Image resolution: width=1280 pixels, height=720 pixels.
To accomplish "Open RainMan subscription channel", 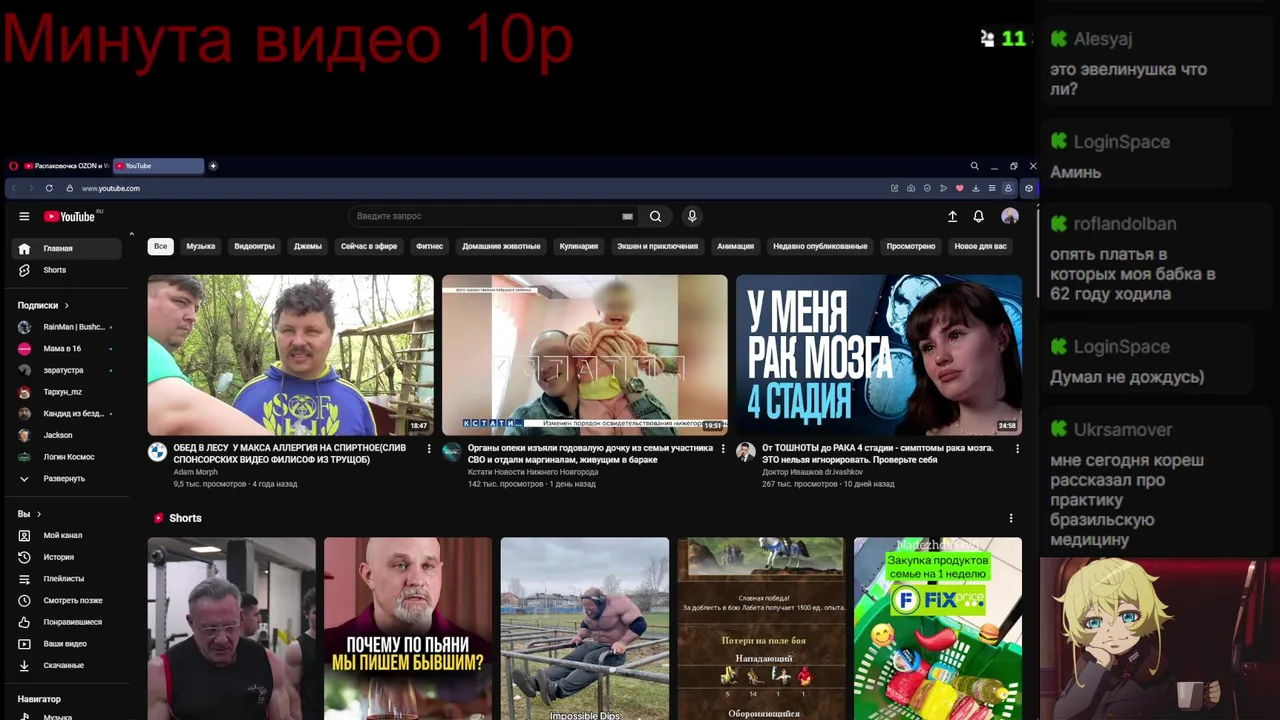I will [x=67, y=327].
